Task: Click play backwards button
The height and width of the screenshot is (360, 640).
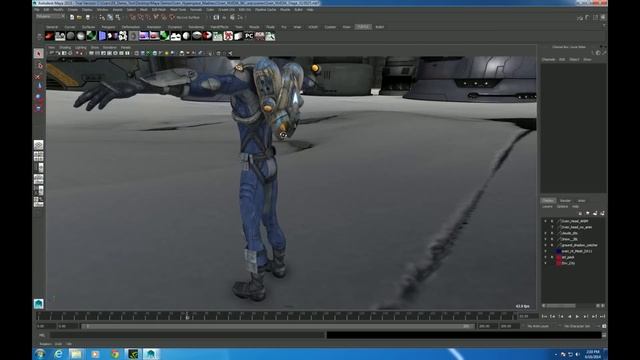Action: 569,316
